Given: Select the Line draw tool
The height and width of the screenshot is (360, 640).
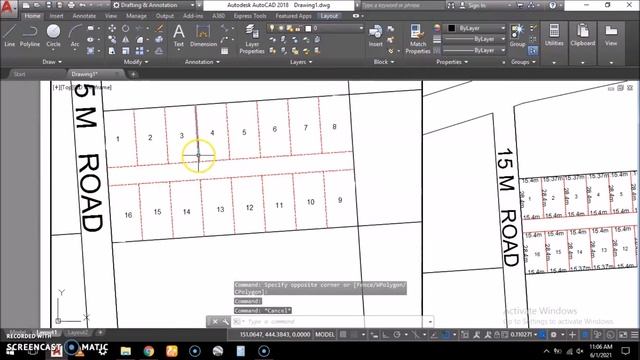Looking at the screenshot, I should [x=9, y=35].
